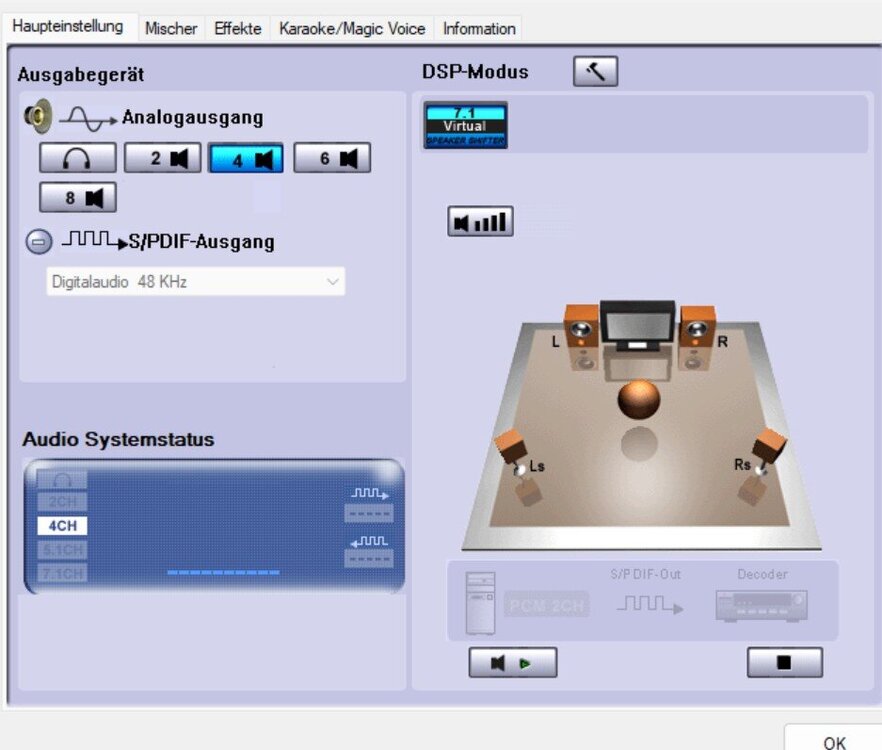Choose 8 speaker analog output

click(x=78, y=197)
